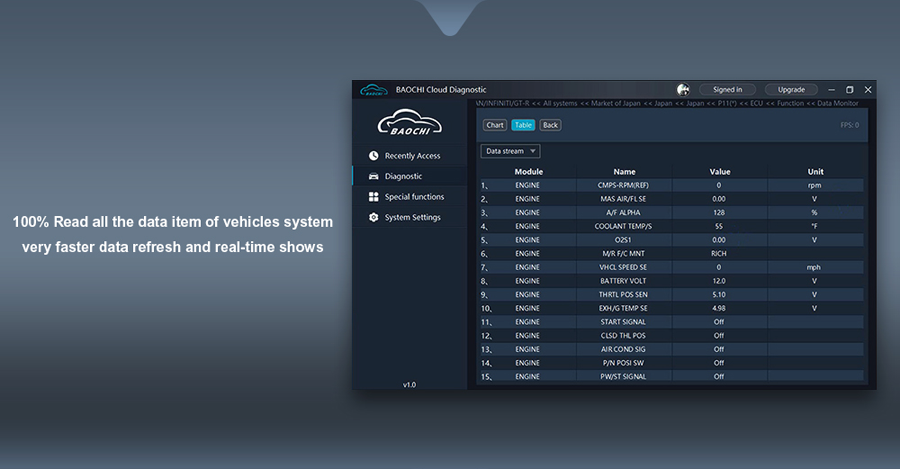The width and height of the screenshot is (900, 469).
Task: Click the EXH/G TEMP value 4.98
Action: coord(719,308)
